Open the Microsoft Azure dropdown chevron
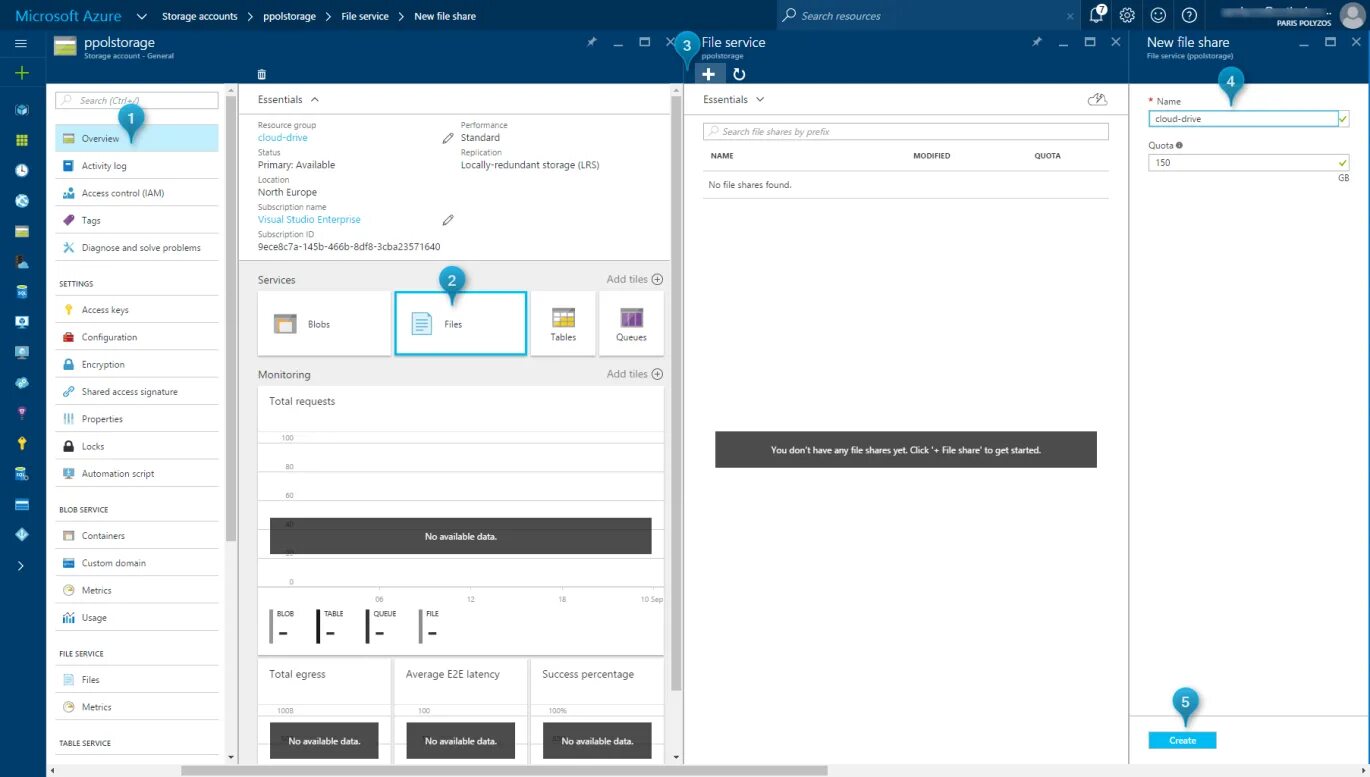 142,16
